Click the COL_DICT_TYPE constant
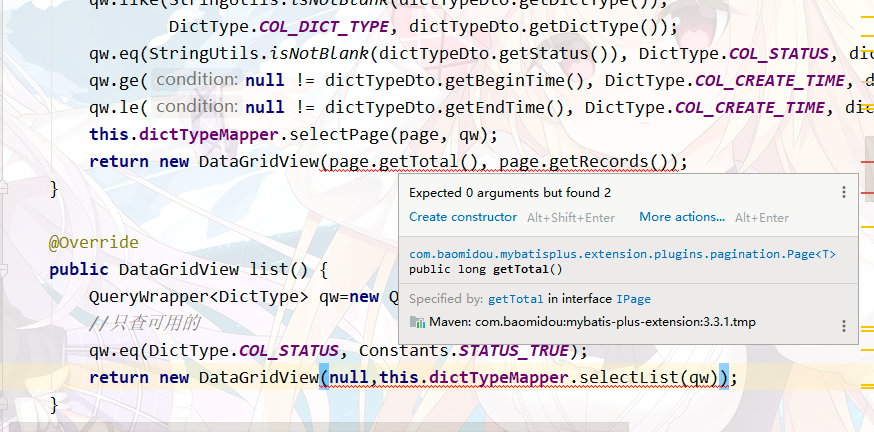Screen dimensions: 874x432 pos(324,27)
